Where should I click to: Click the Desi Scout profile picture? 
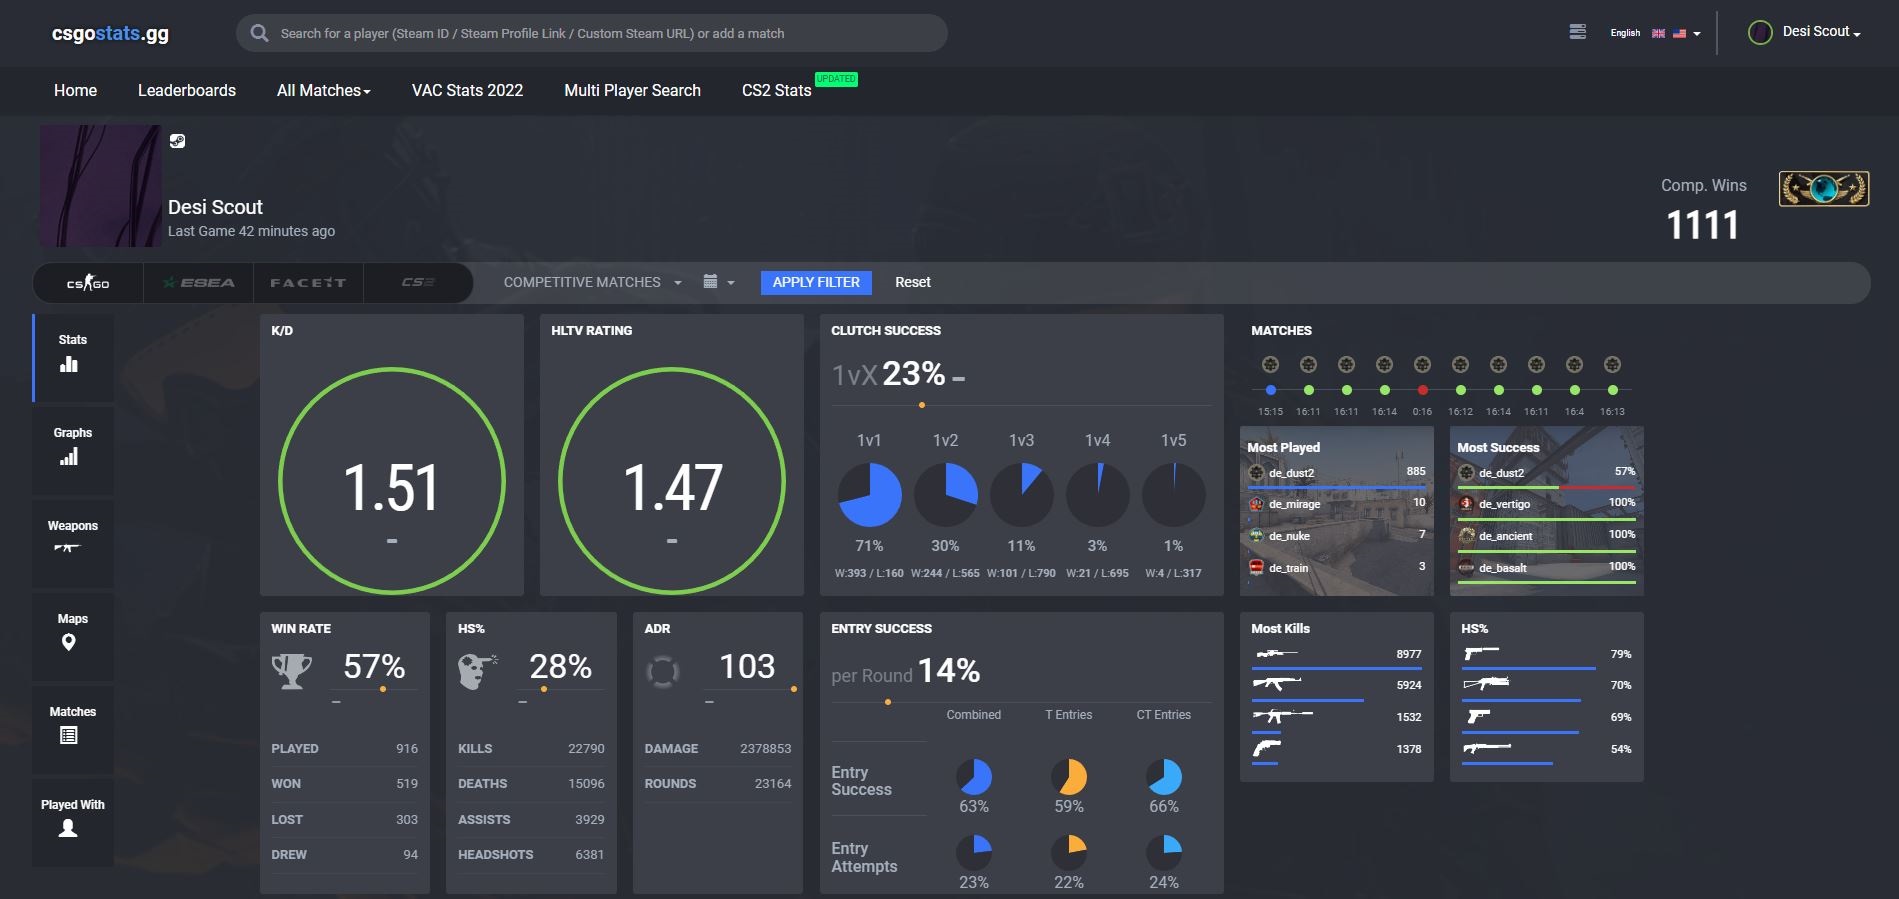[x=100, y=186]
